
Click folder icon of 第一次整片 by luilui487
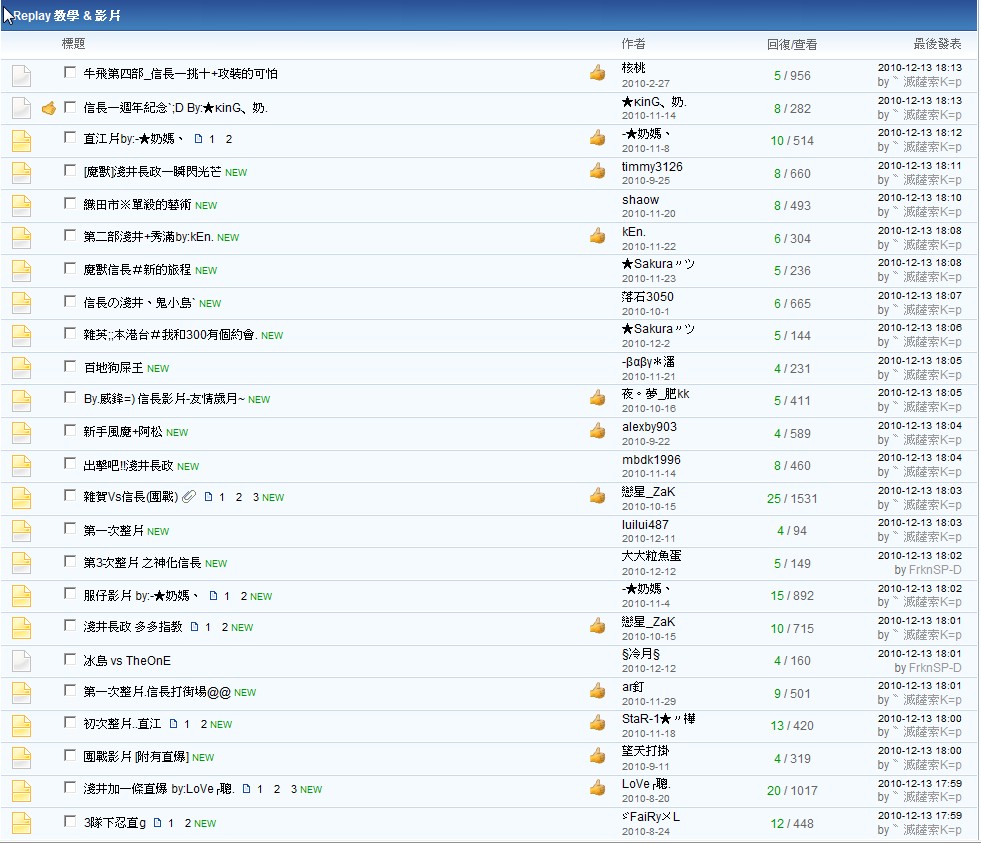tap(21, 531)
